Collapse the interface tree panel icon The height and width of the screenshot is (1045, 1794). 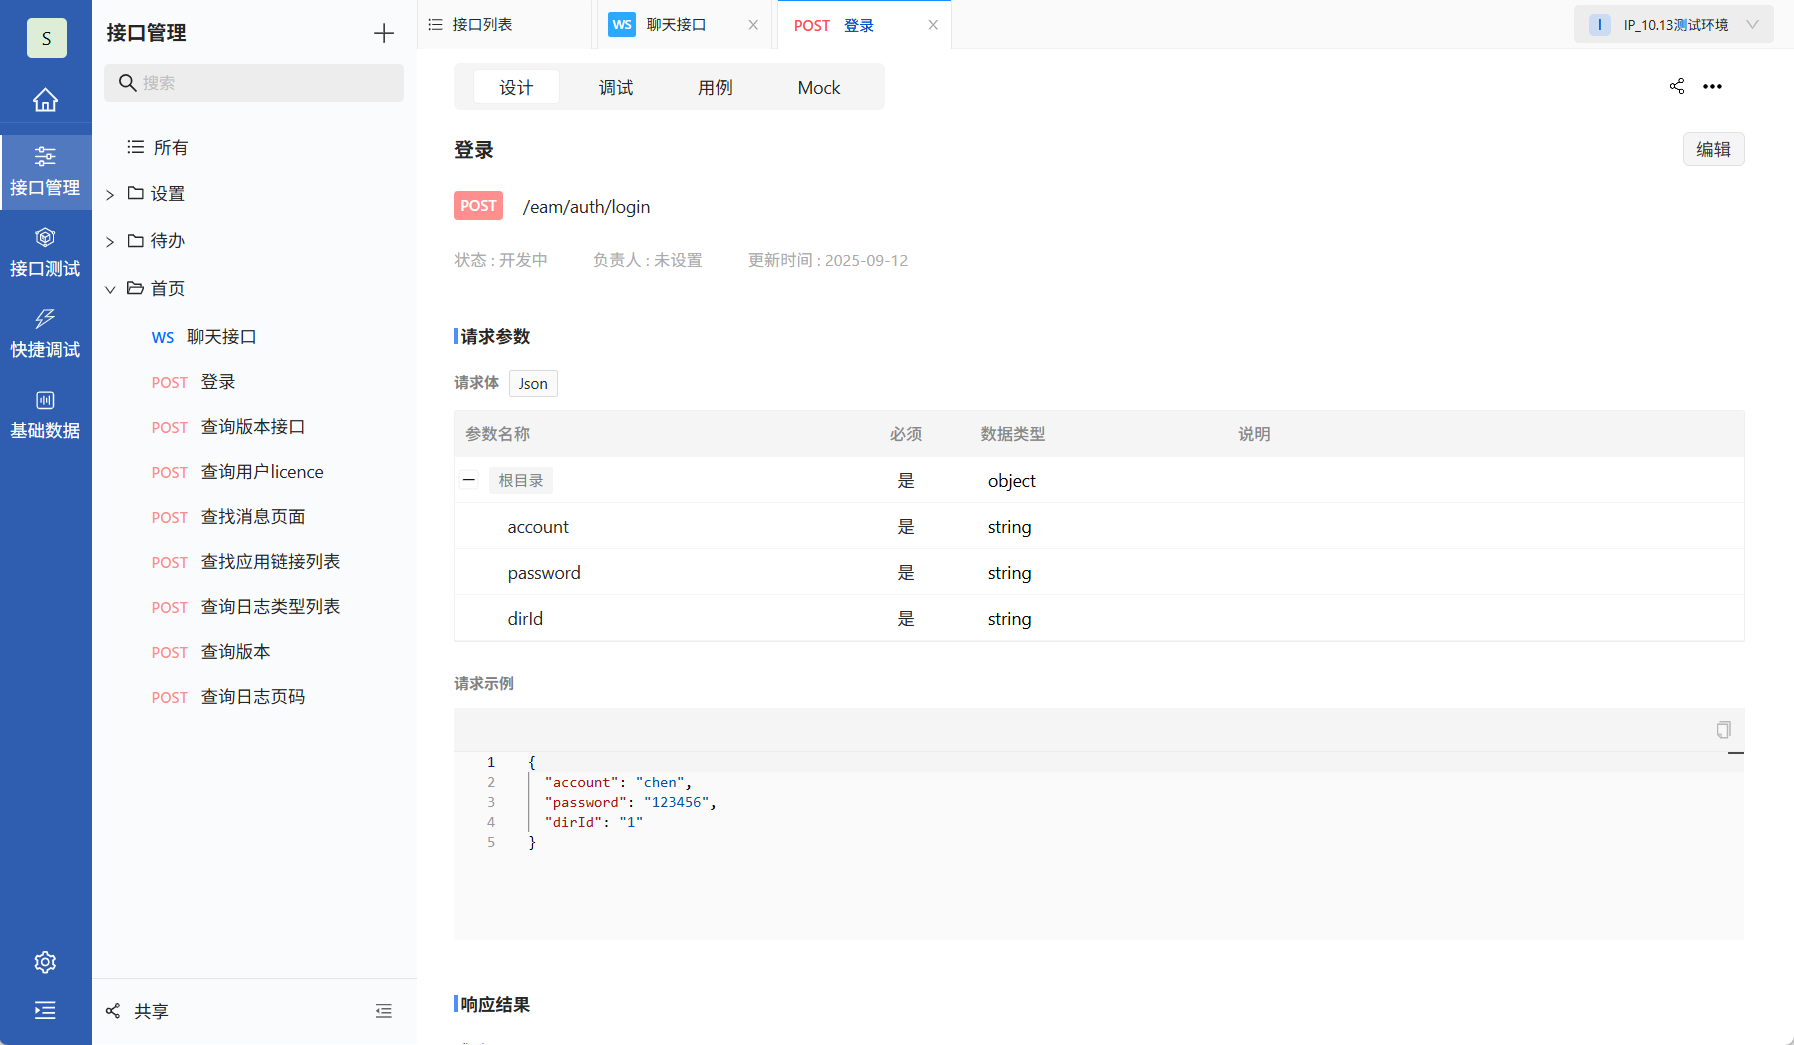coord(384,1011)
